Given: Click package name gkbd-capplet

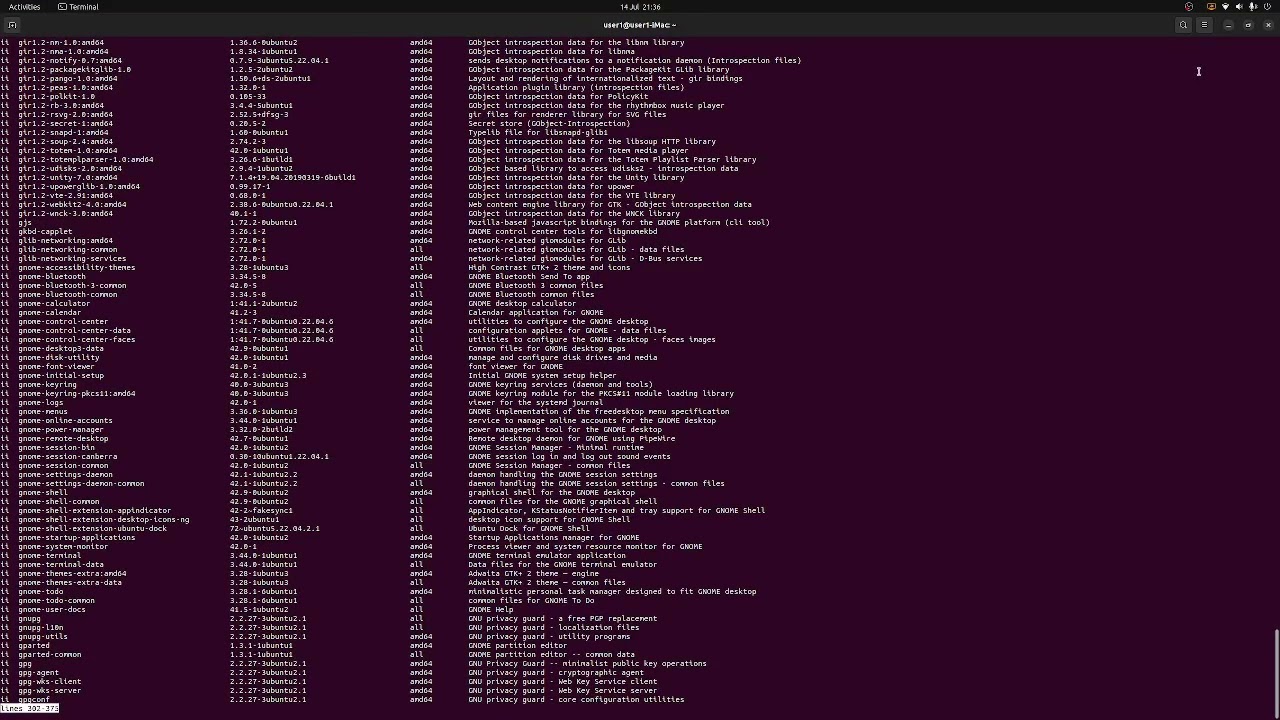Looking at the screenshot, I should click(45, 232).
